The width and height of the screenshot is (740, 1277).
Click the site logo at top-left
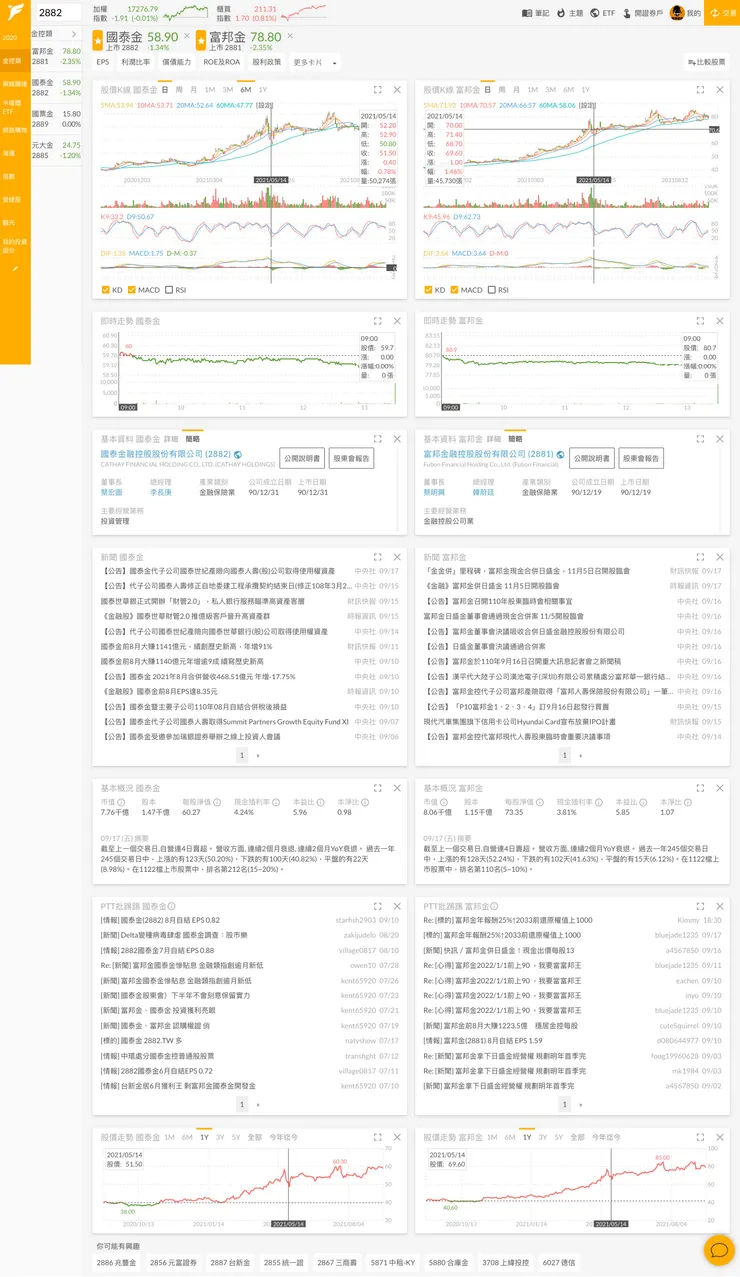(x=14, y=12)
